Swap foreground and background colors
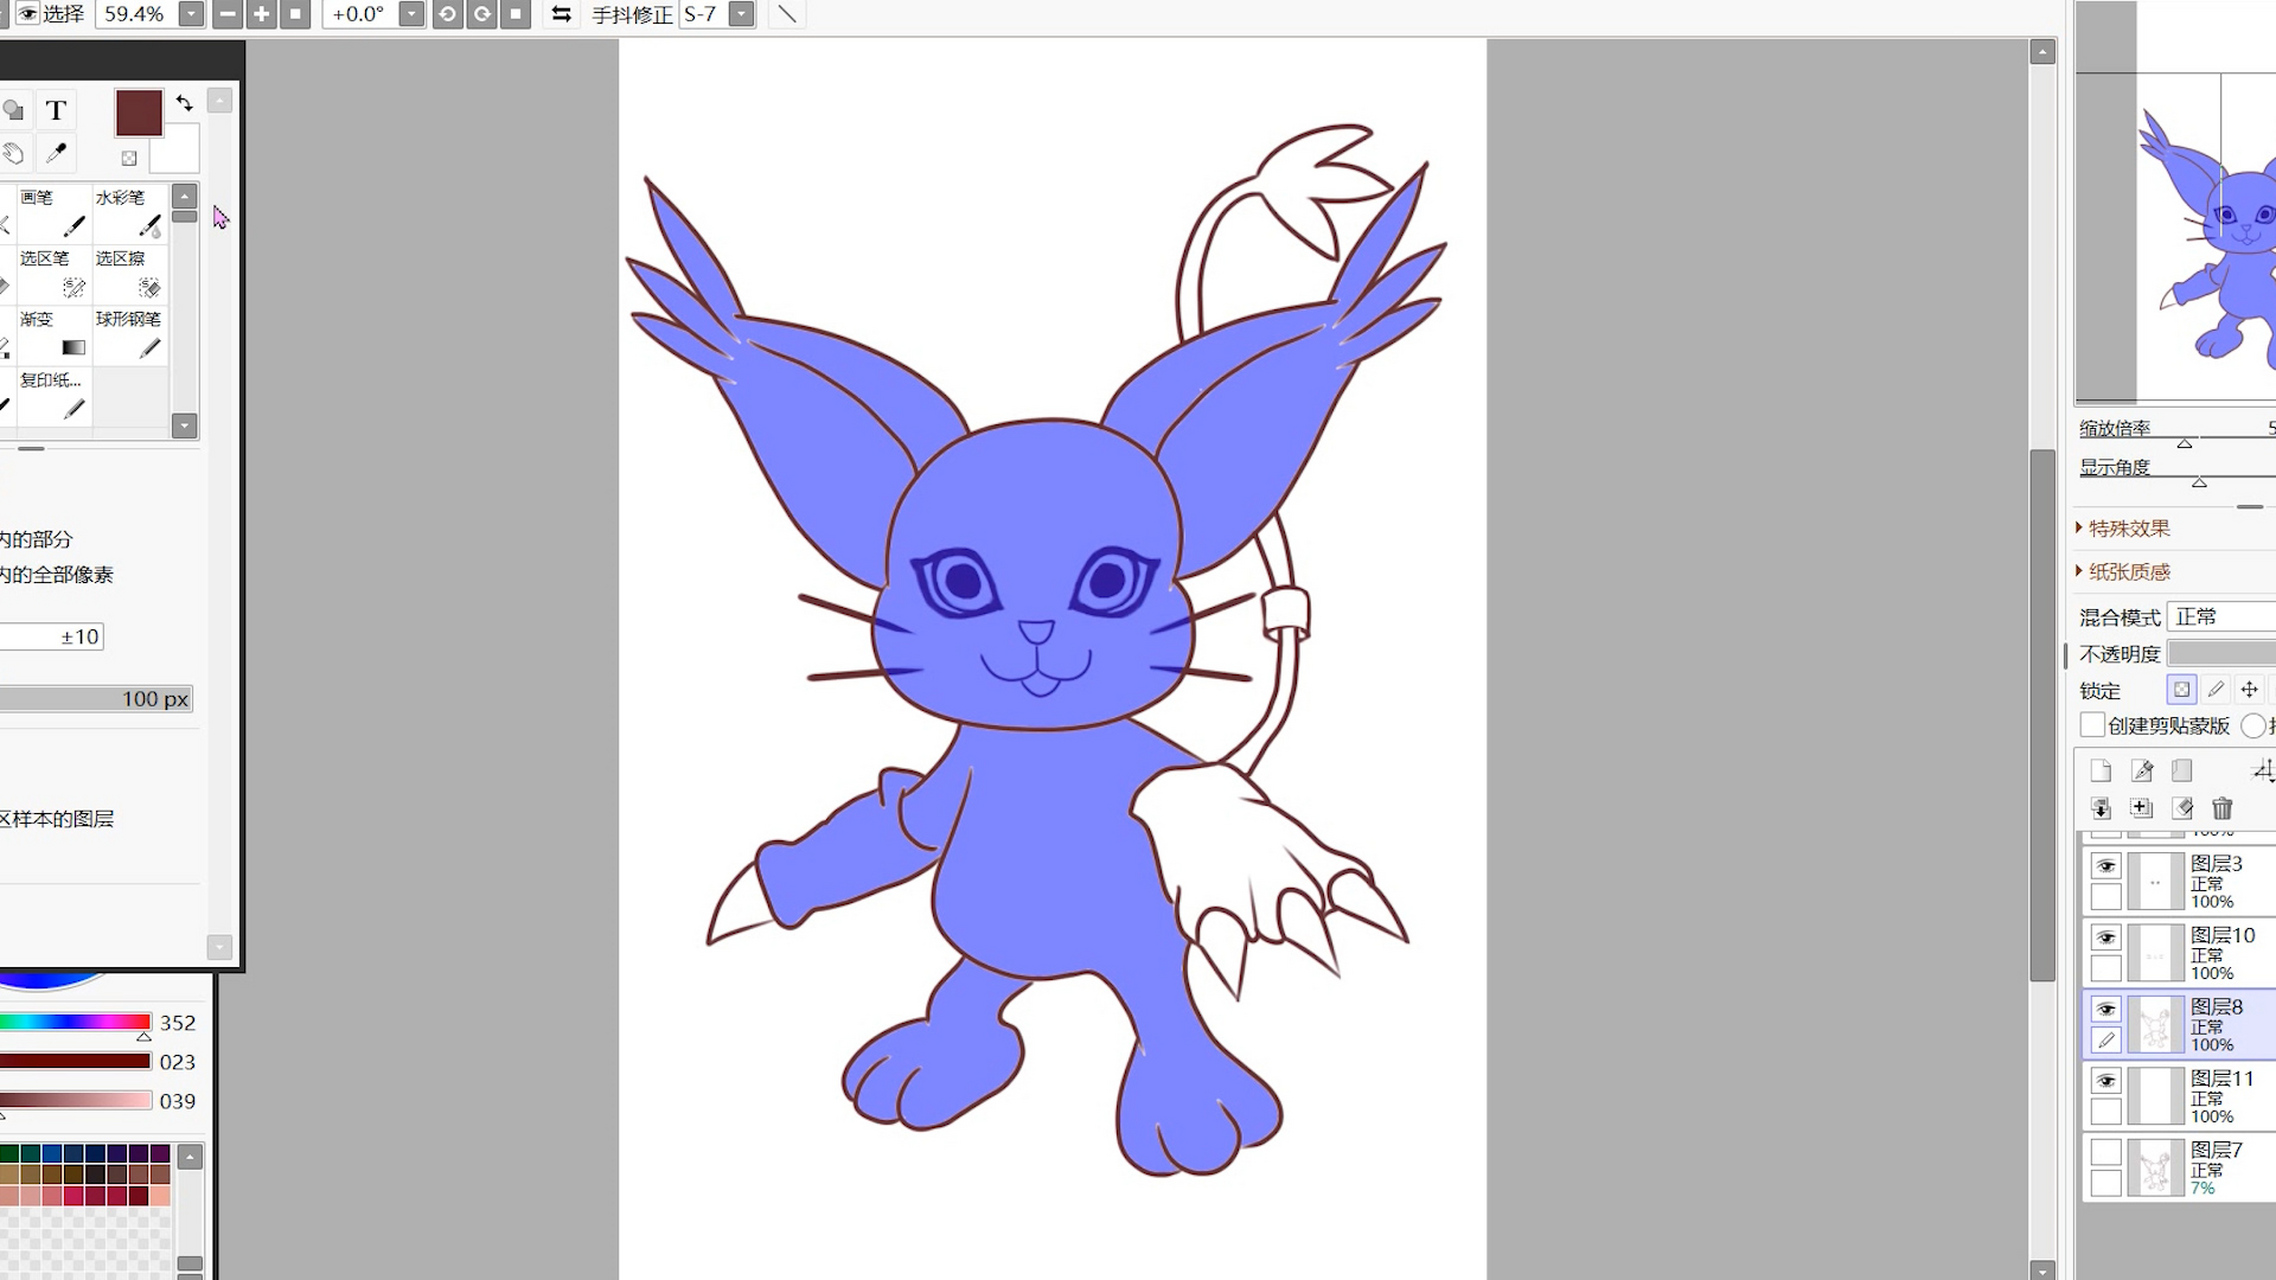The image size is (2276, 1280). point(184,103)
